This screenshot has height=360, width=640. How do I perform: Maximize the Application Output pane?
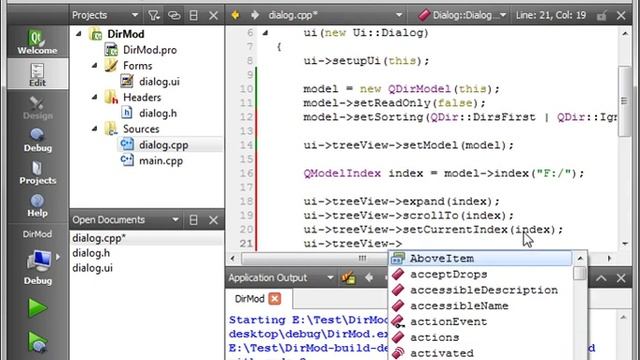coord(601,278)
